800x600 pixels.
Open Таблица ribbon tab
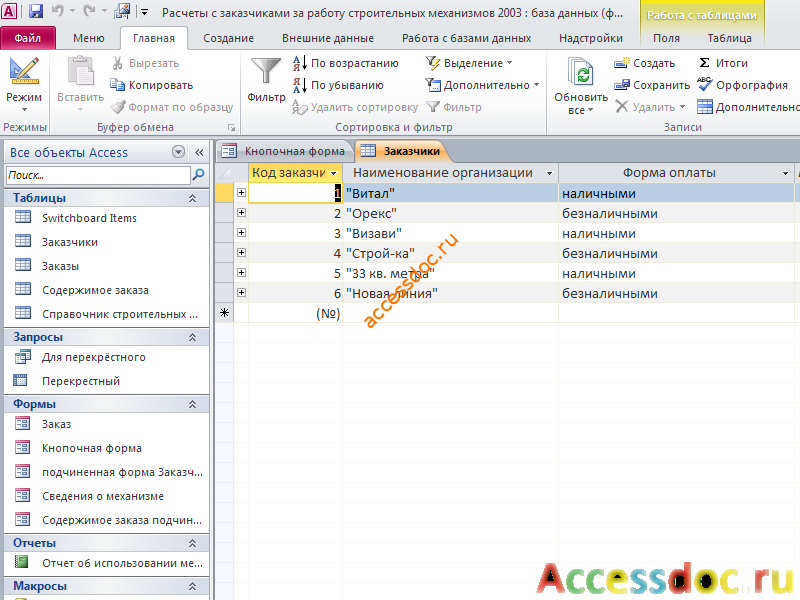[x=729, y=38]
